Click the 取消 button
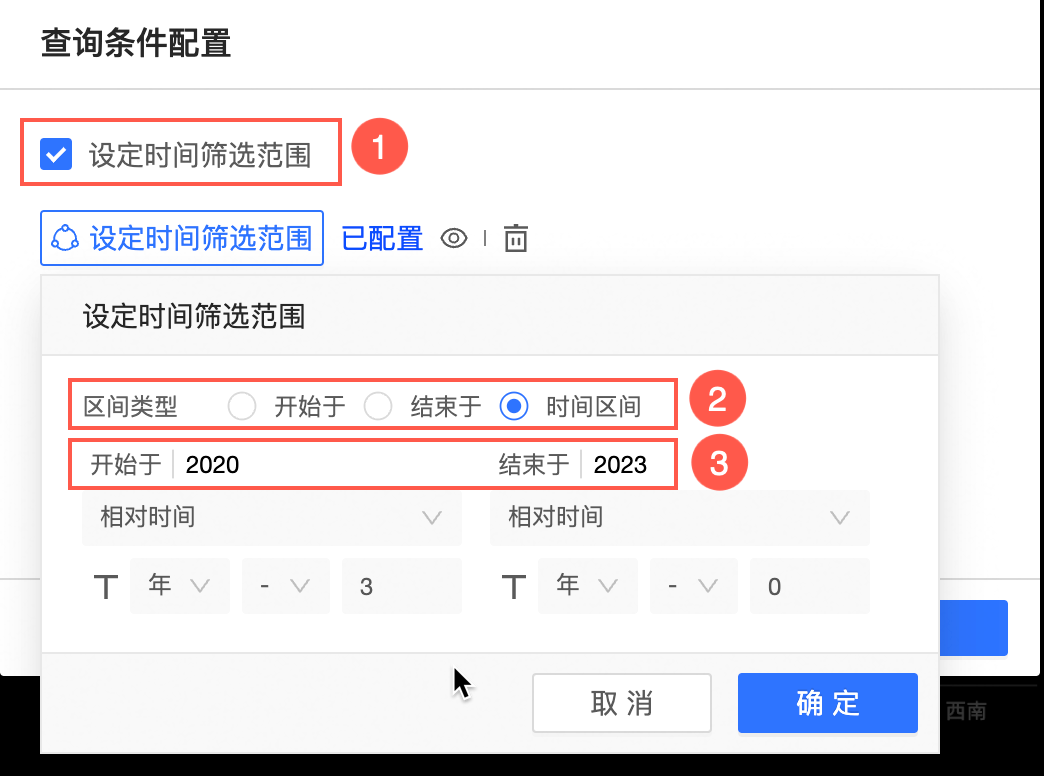 (622, 703)
